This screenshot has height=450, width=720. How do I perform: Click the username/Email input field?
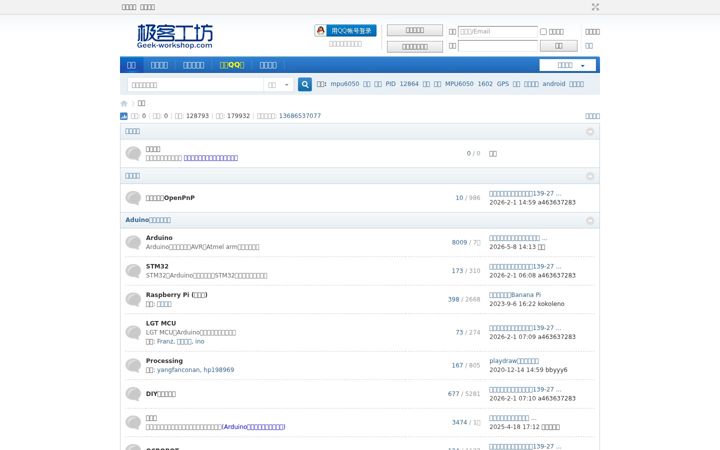[x=497, y=32]
